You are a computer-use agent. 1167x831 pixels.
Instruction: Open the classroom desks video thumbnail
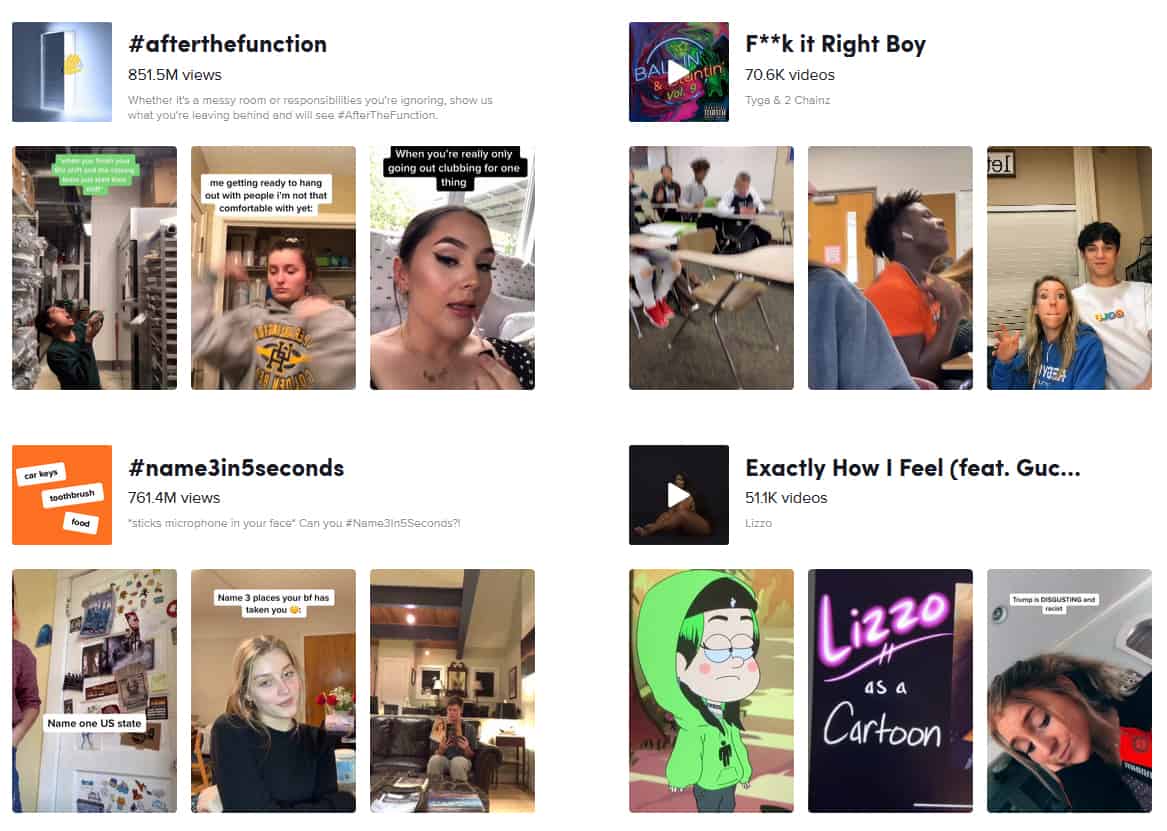(x=711, y=268)
